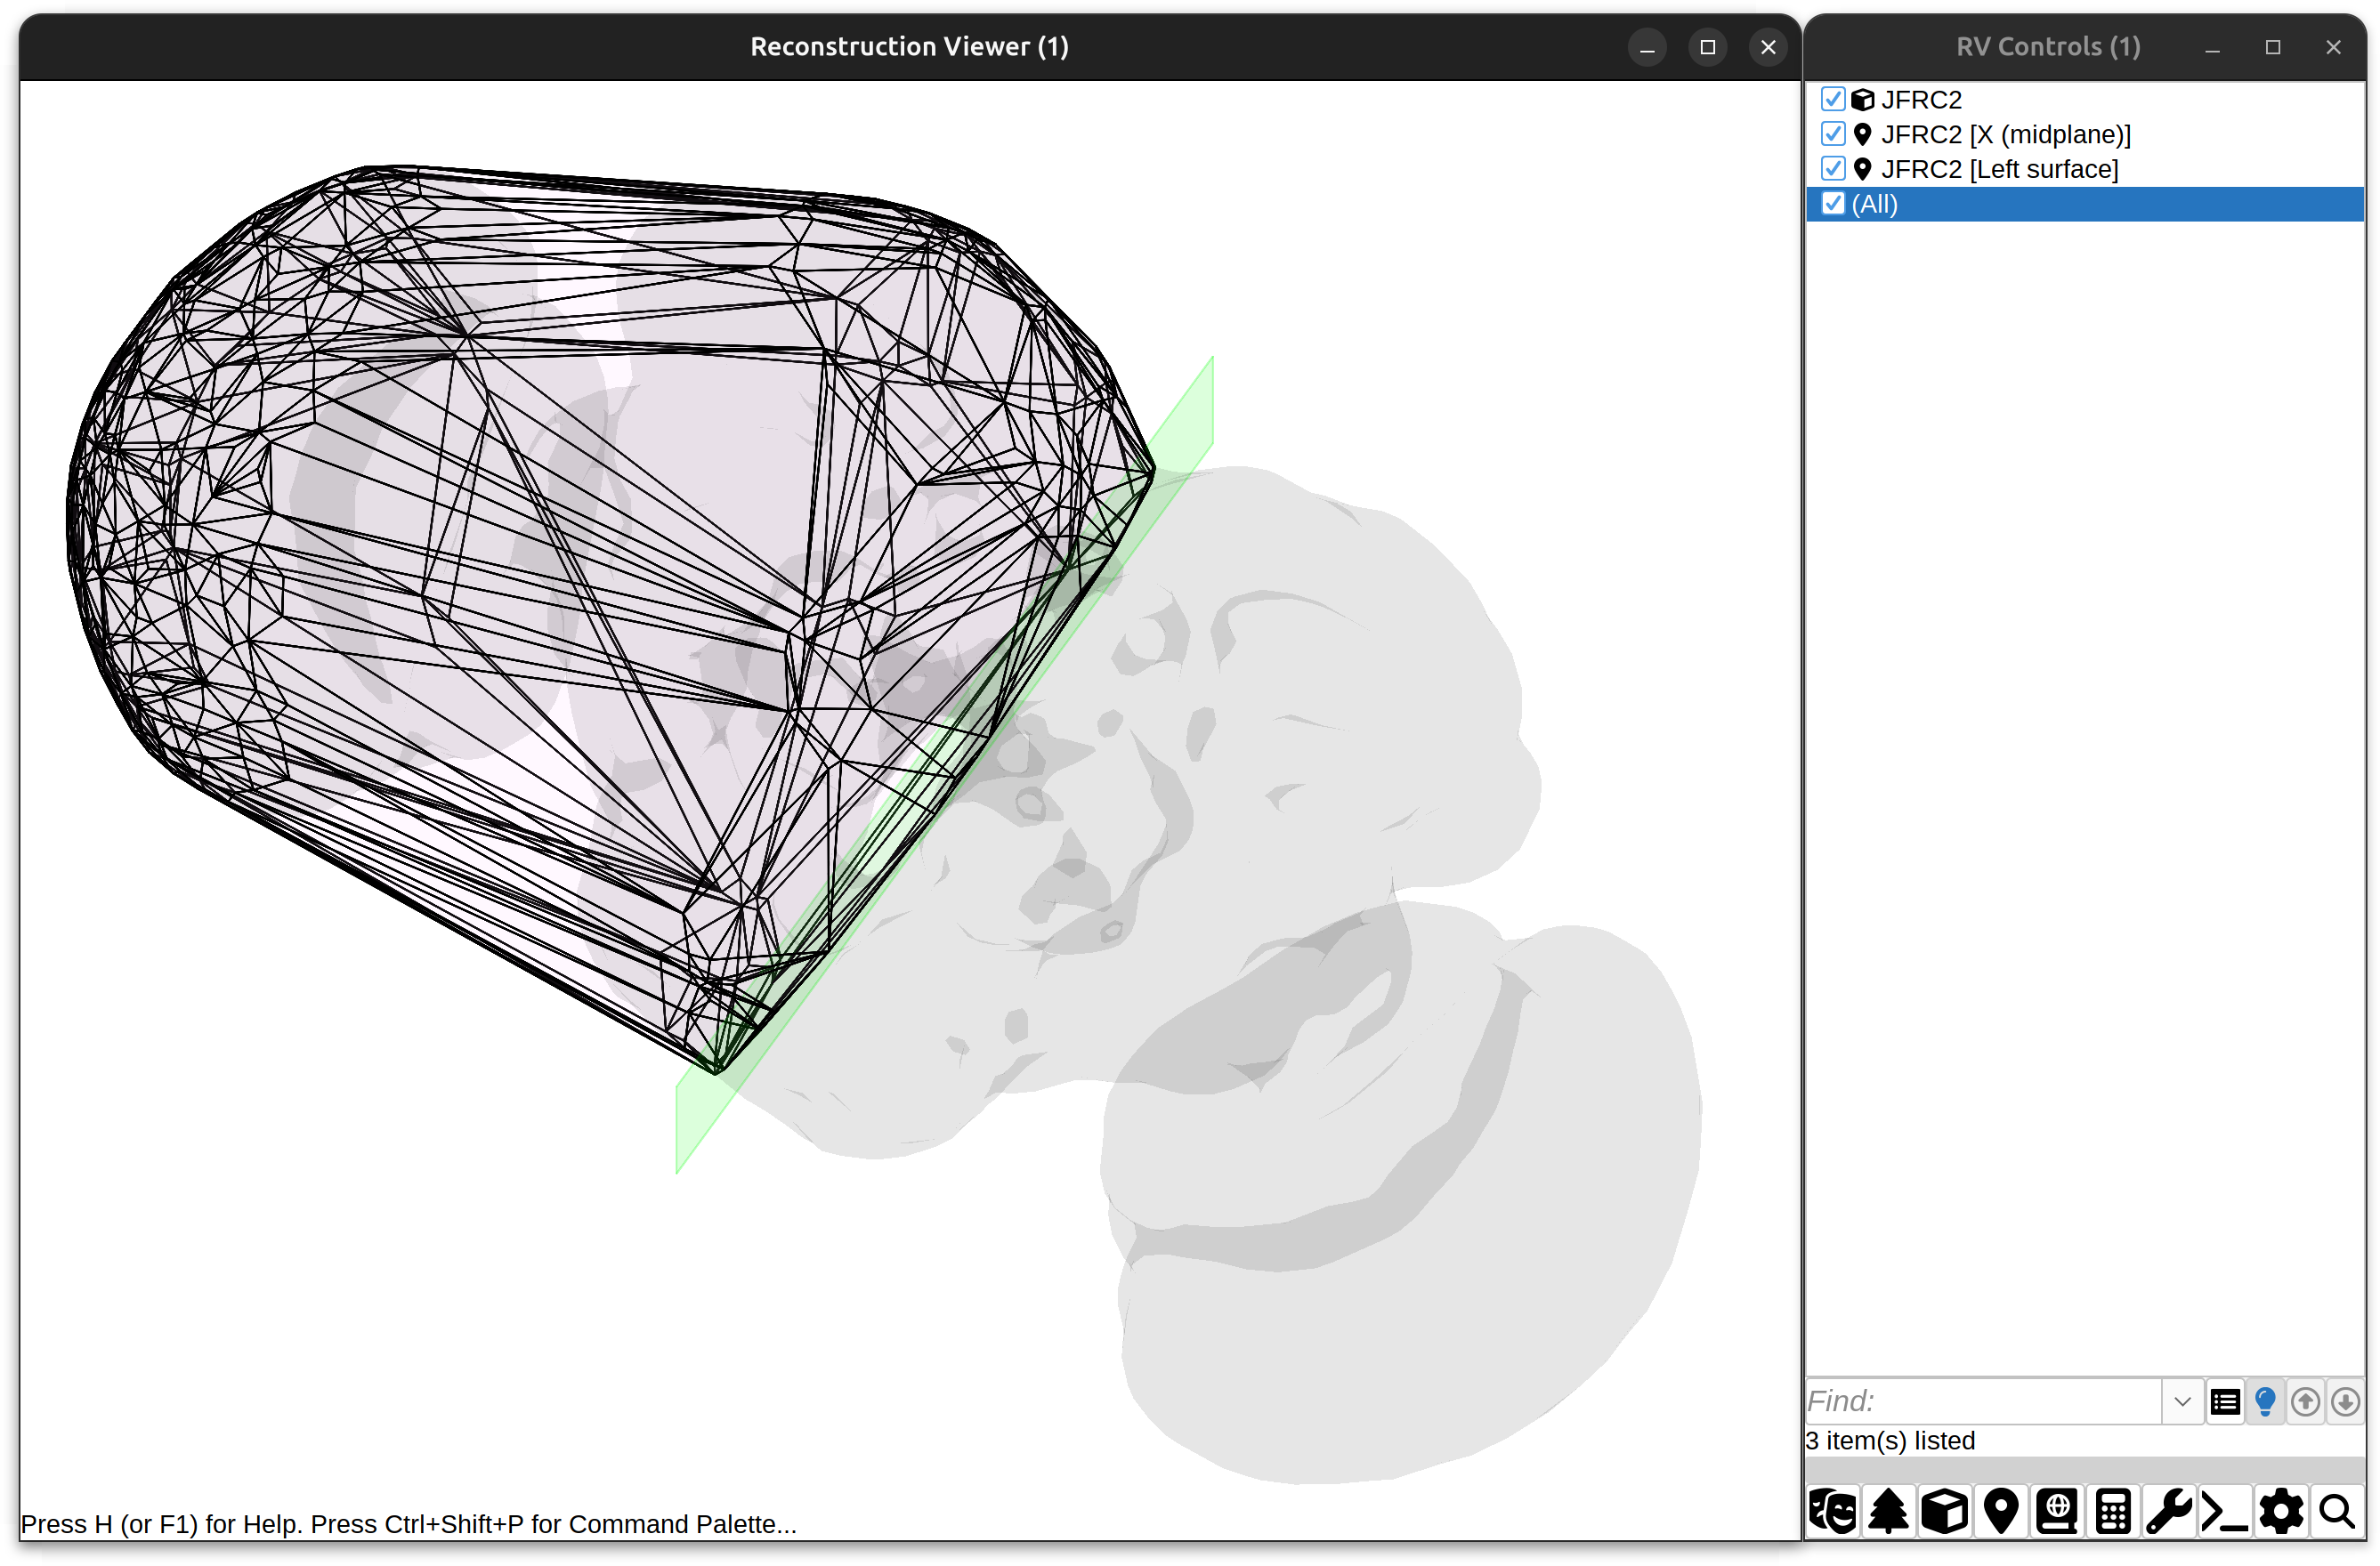Close the RV Controls window

click(2333, 47)
